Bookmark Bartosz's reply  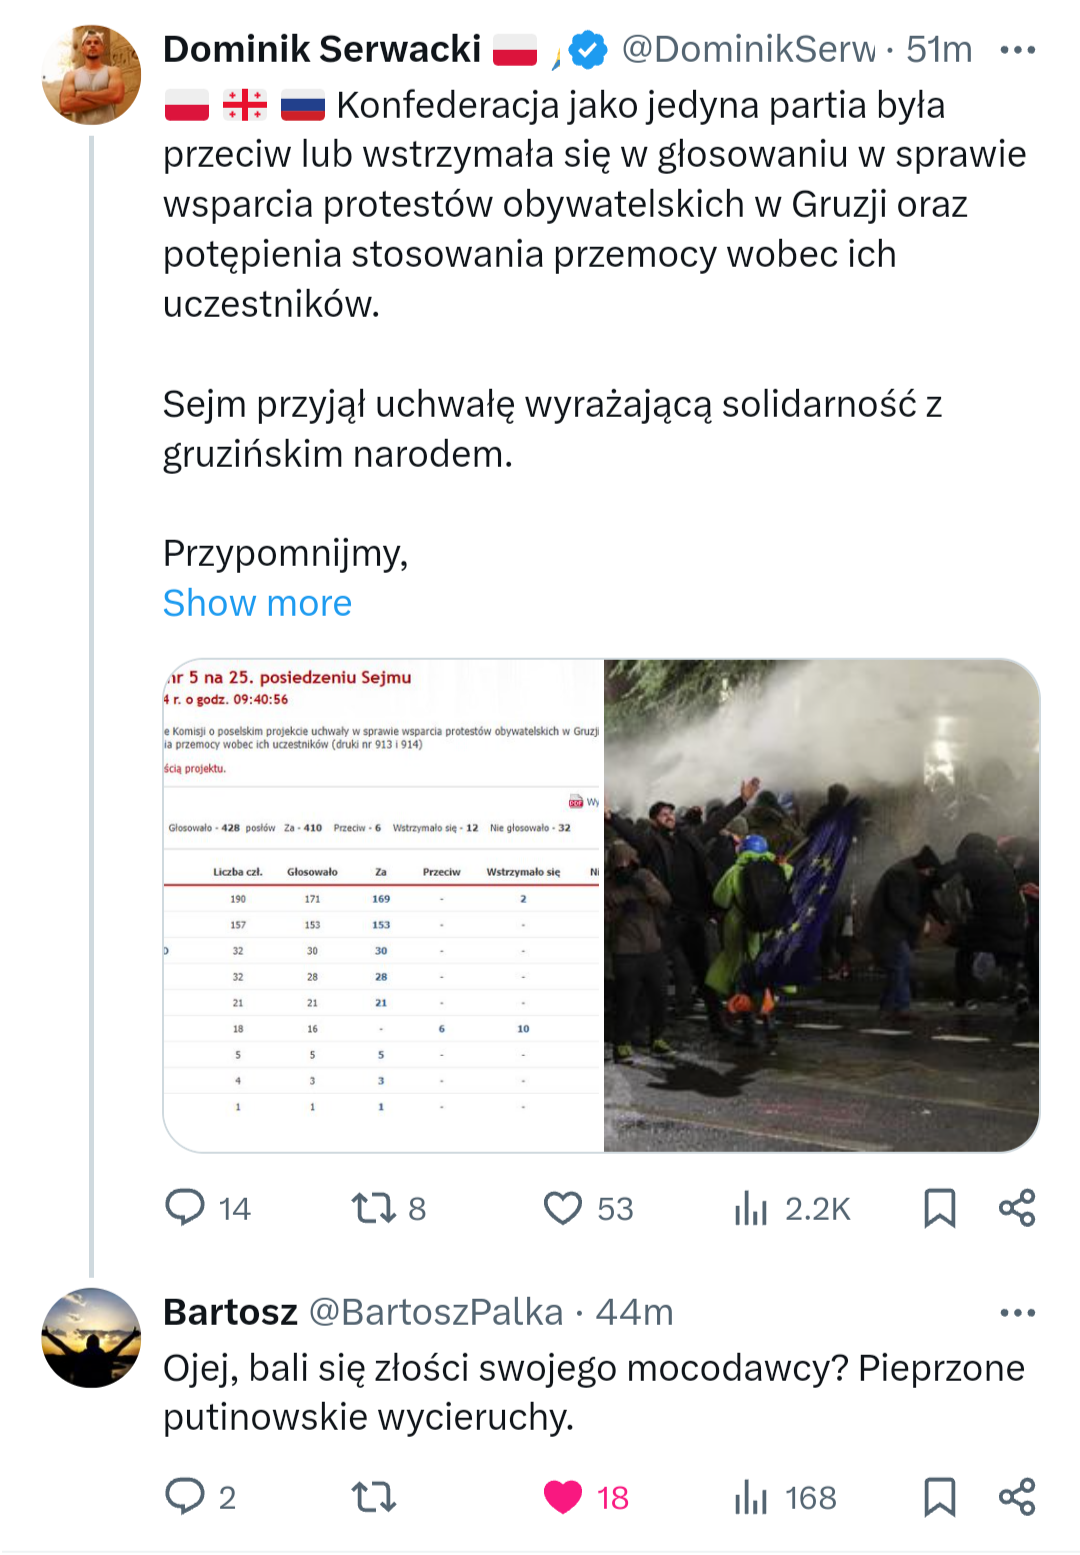click(939, 1496)
